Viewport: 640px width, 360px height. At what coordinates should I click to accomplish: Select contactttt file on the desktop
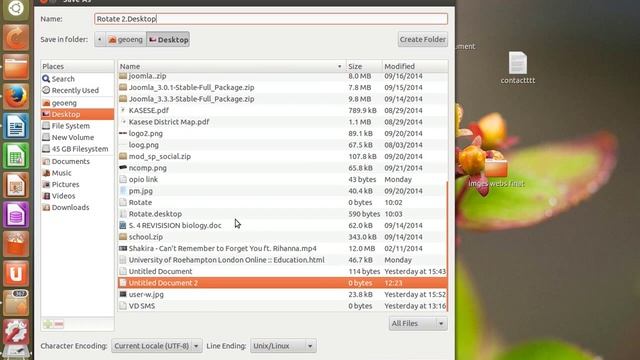(518, 67)
